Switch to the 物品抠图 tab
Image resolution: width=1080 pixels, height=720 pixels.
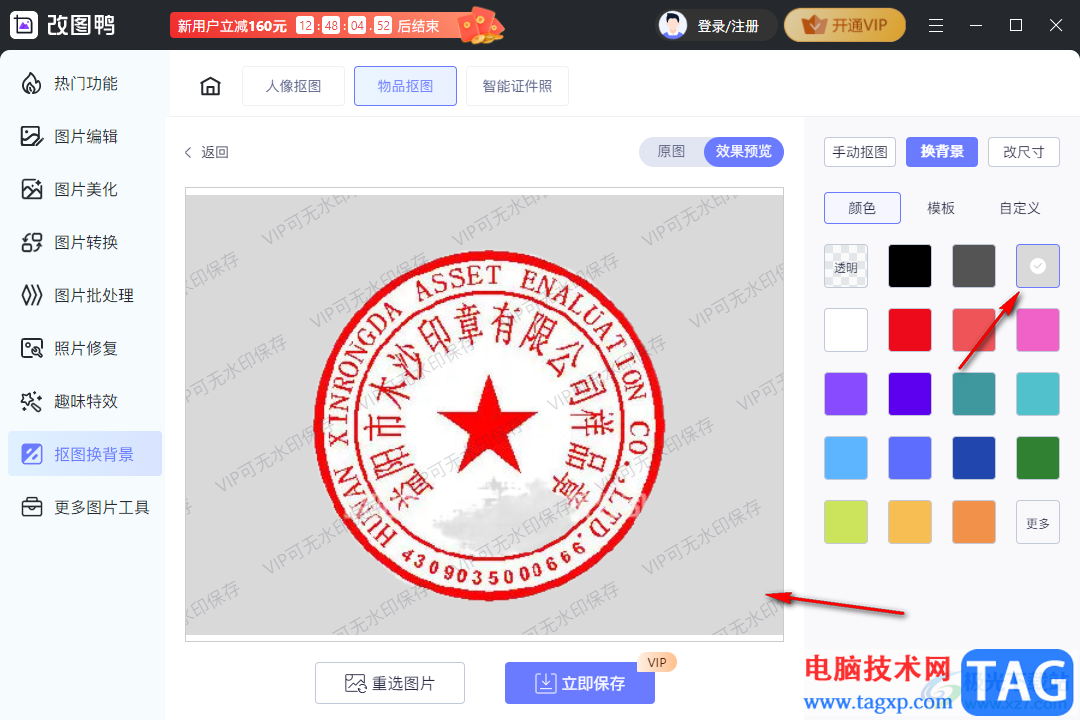click(x=405, y=86)
